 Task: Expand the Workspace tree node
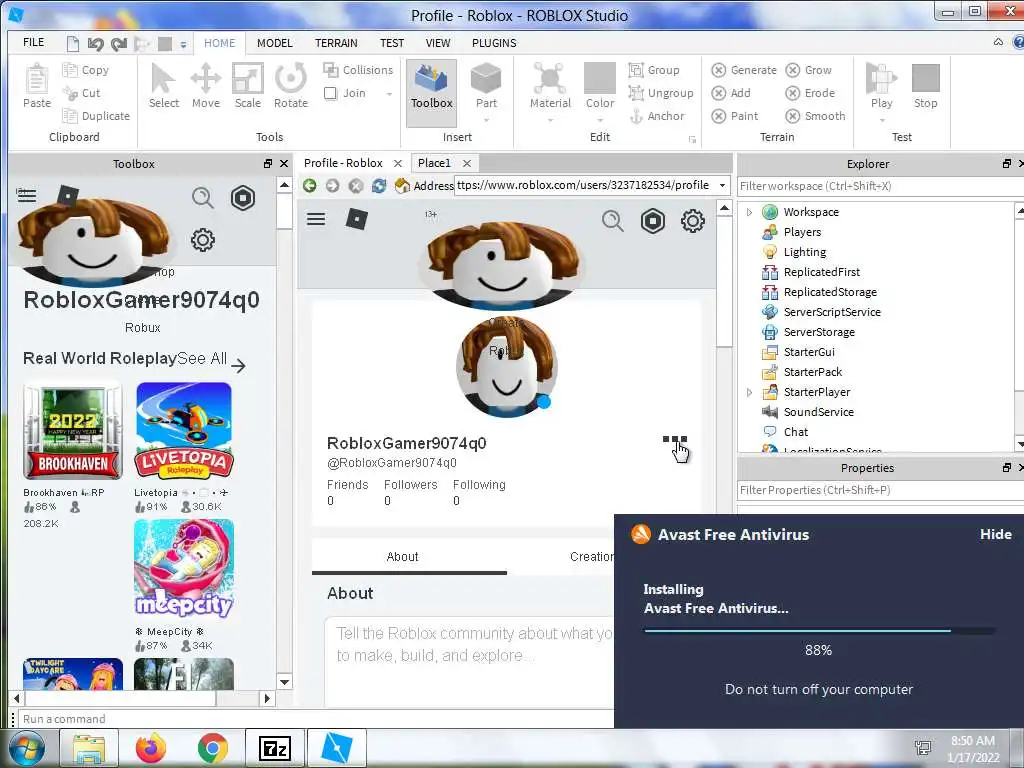(x=749, y=212)
